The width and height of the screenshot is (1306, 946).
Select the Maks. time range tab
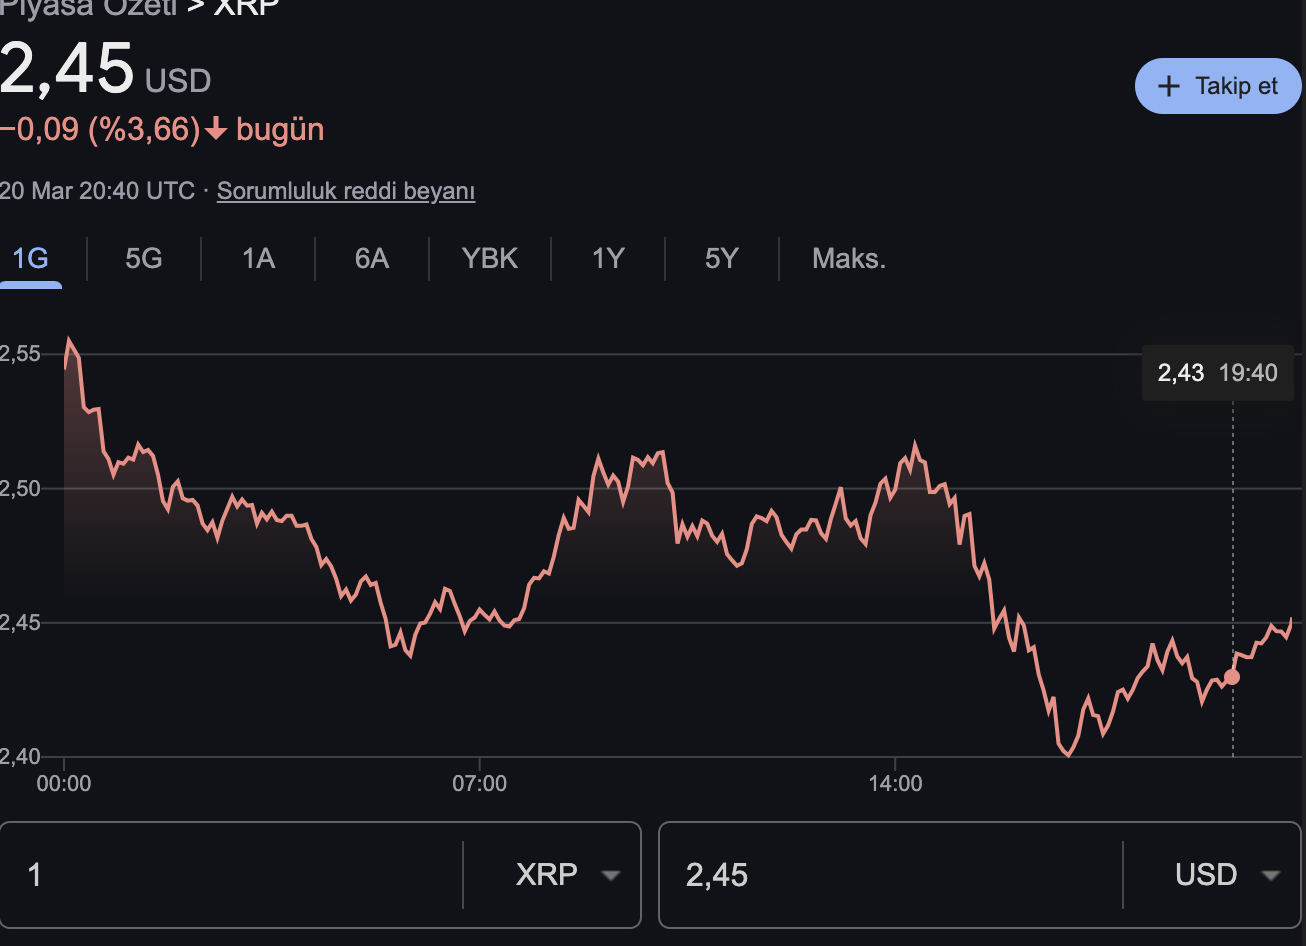point(849,259)
